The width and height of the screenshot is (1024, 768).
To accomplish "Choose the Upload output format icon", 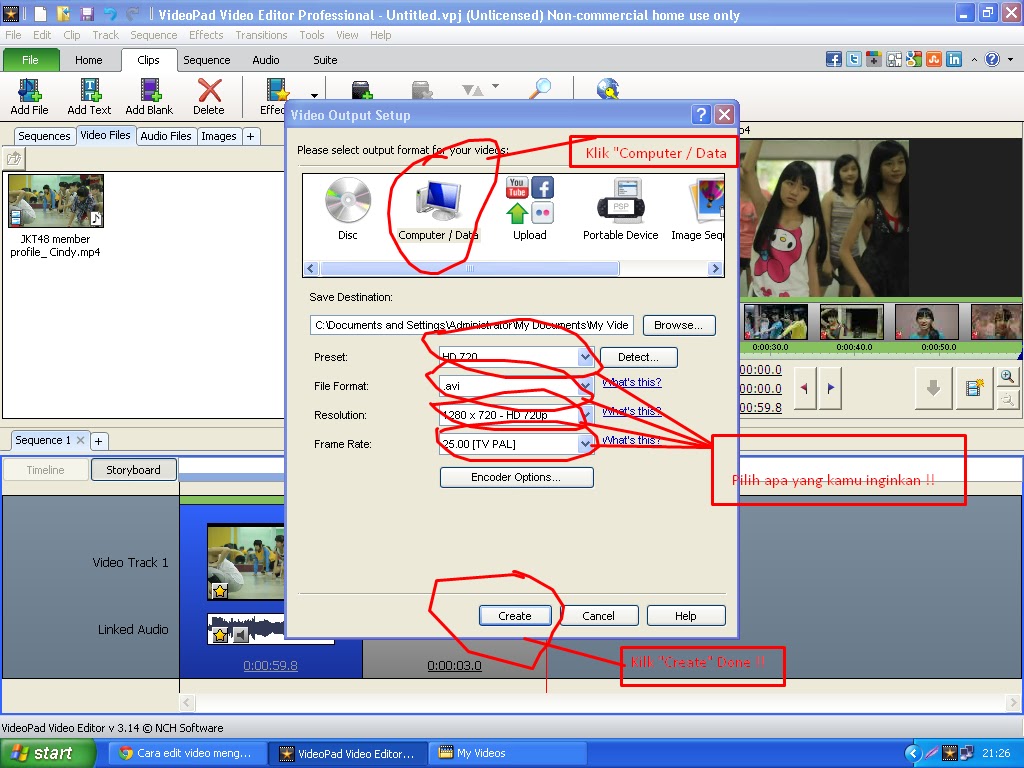I will click(530, 209).
